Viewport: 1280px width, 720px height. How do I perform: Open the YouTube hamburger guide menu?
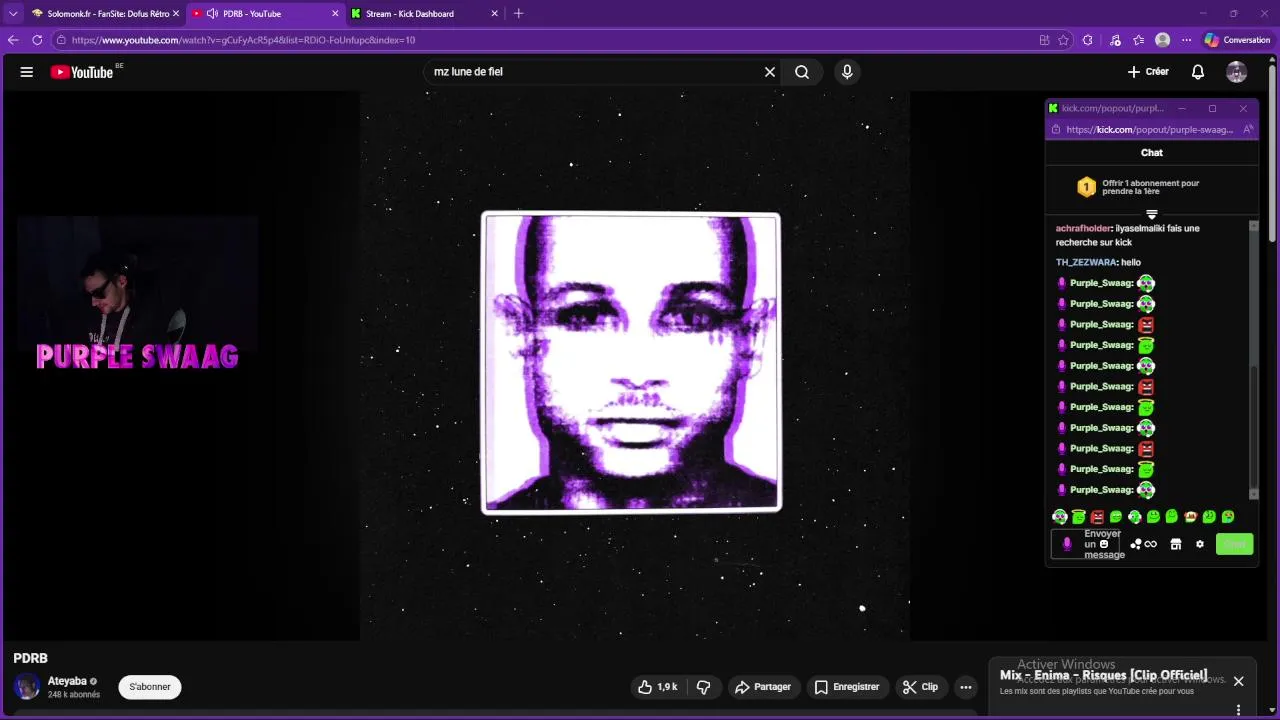click(27, 72)
